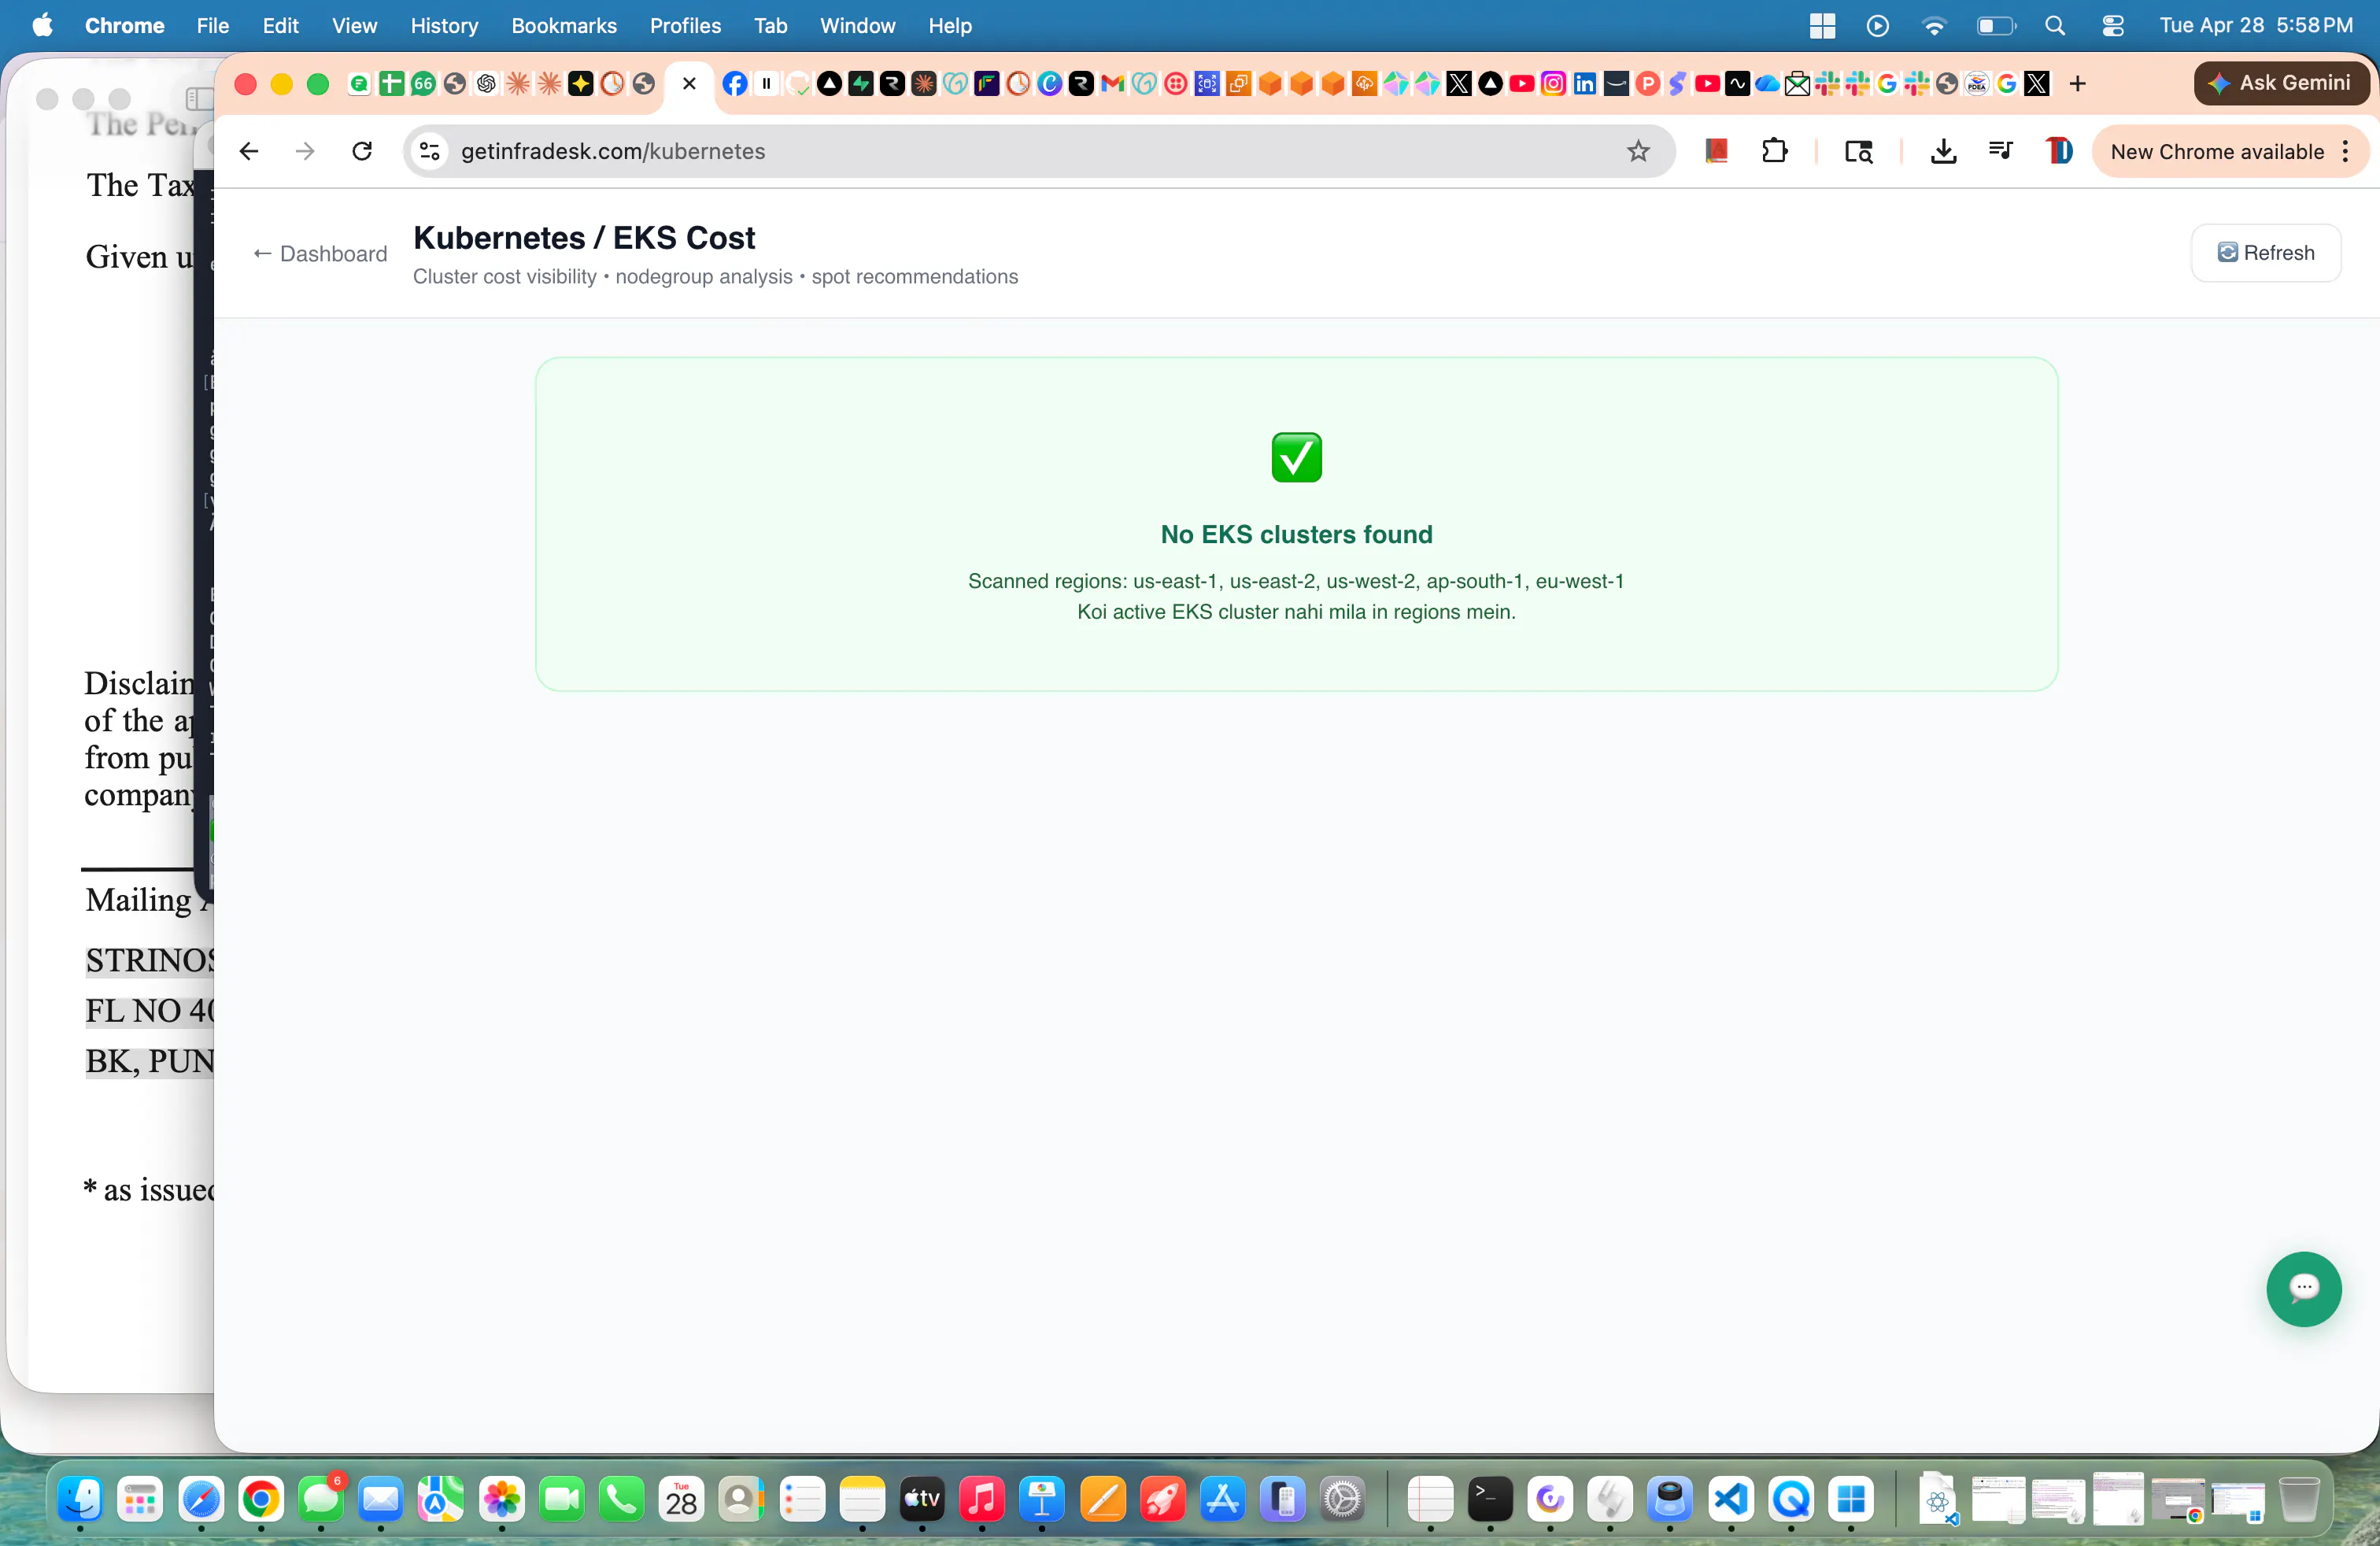Image resolution: width=2380 pixels, height=1546 pixels.
Task: Open Spotlight search in the menu bar
Action: pyautogui.click(x=2055, y=26)
